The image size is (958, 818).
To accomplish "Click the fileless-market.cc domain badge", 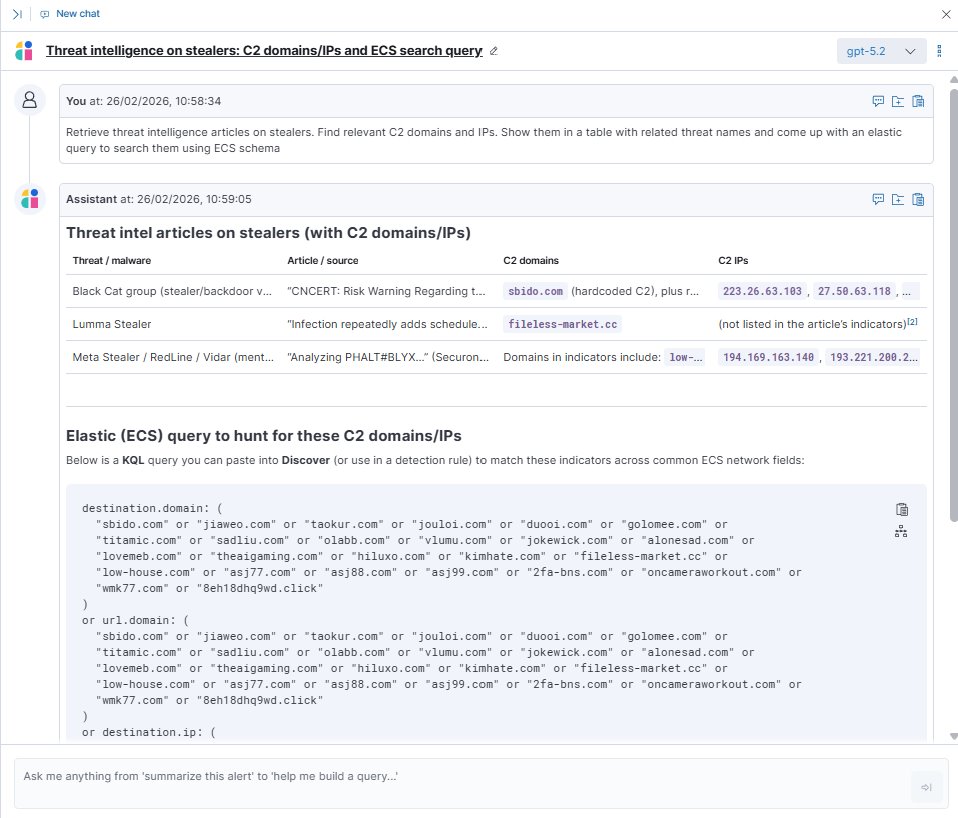I will click(563, 324).
